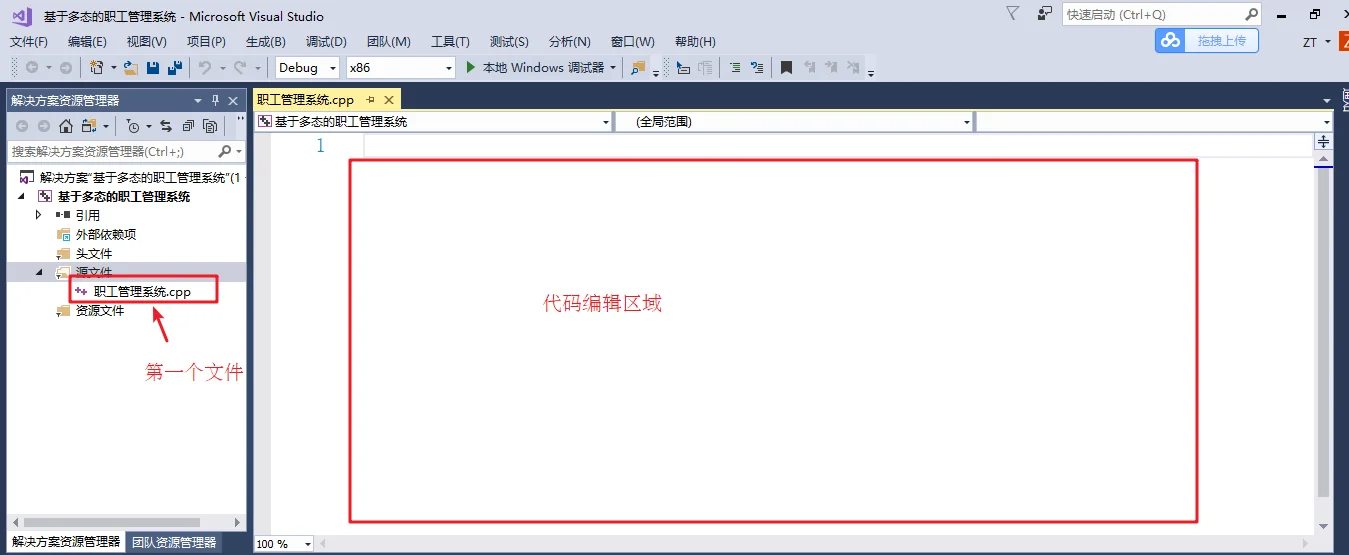Click the New Project toolbar icon
This screenshot has width=1349, height=555.
96,67
